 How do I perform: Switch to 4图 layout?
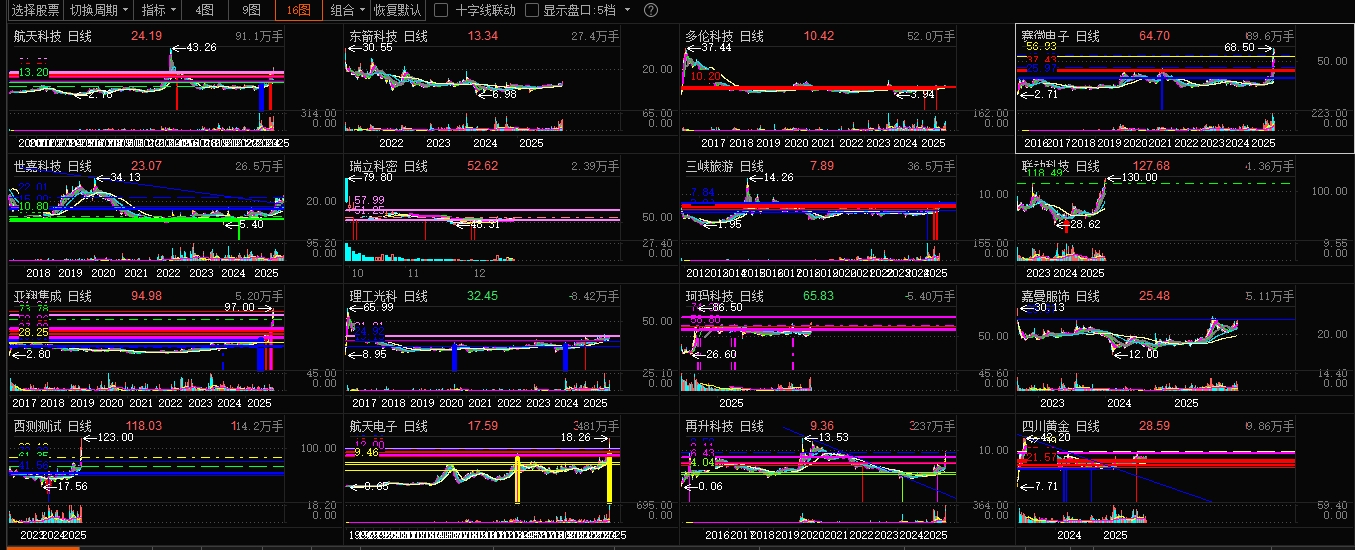pos(204,10)
